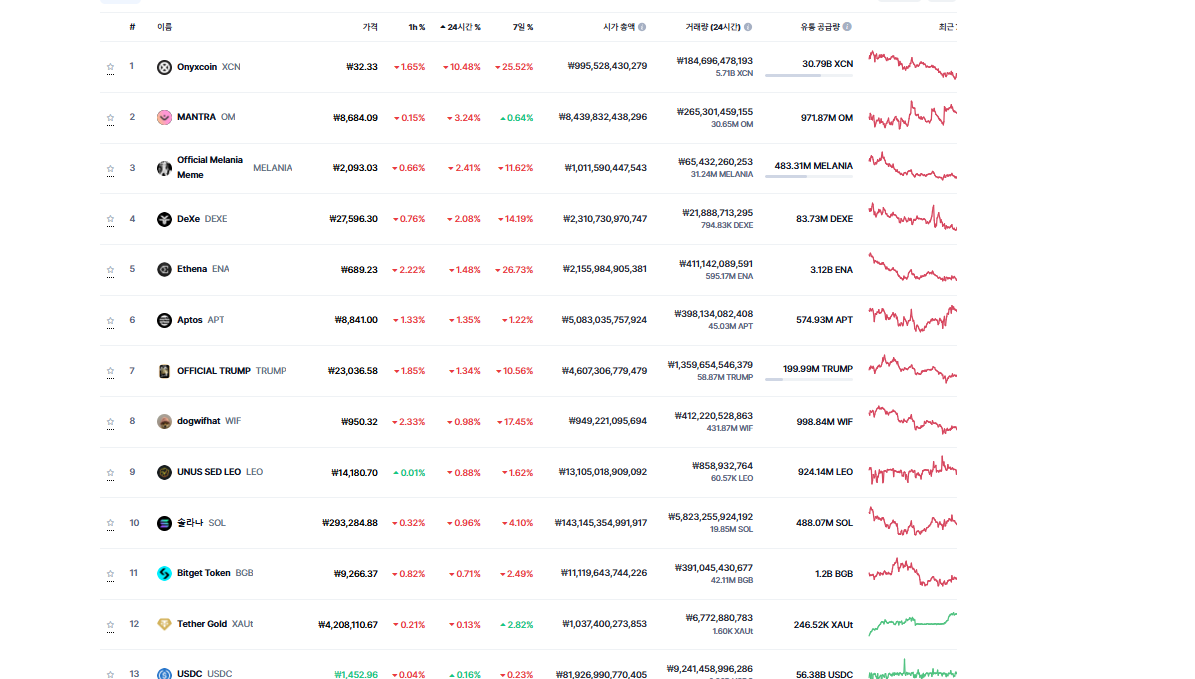Screen dimensions: 1195x679
Task: Open Tether Gold green sparkline chart
Action: pyautogui.click(x=912, y=623)
